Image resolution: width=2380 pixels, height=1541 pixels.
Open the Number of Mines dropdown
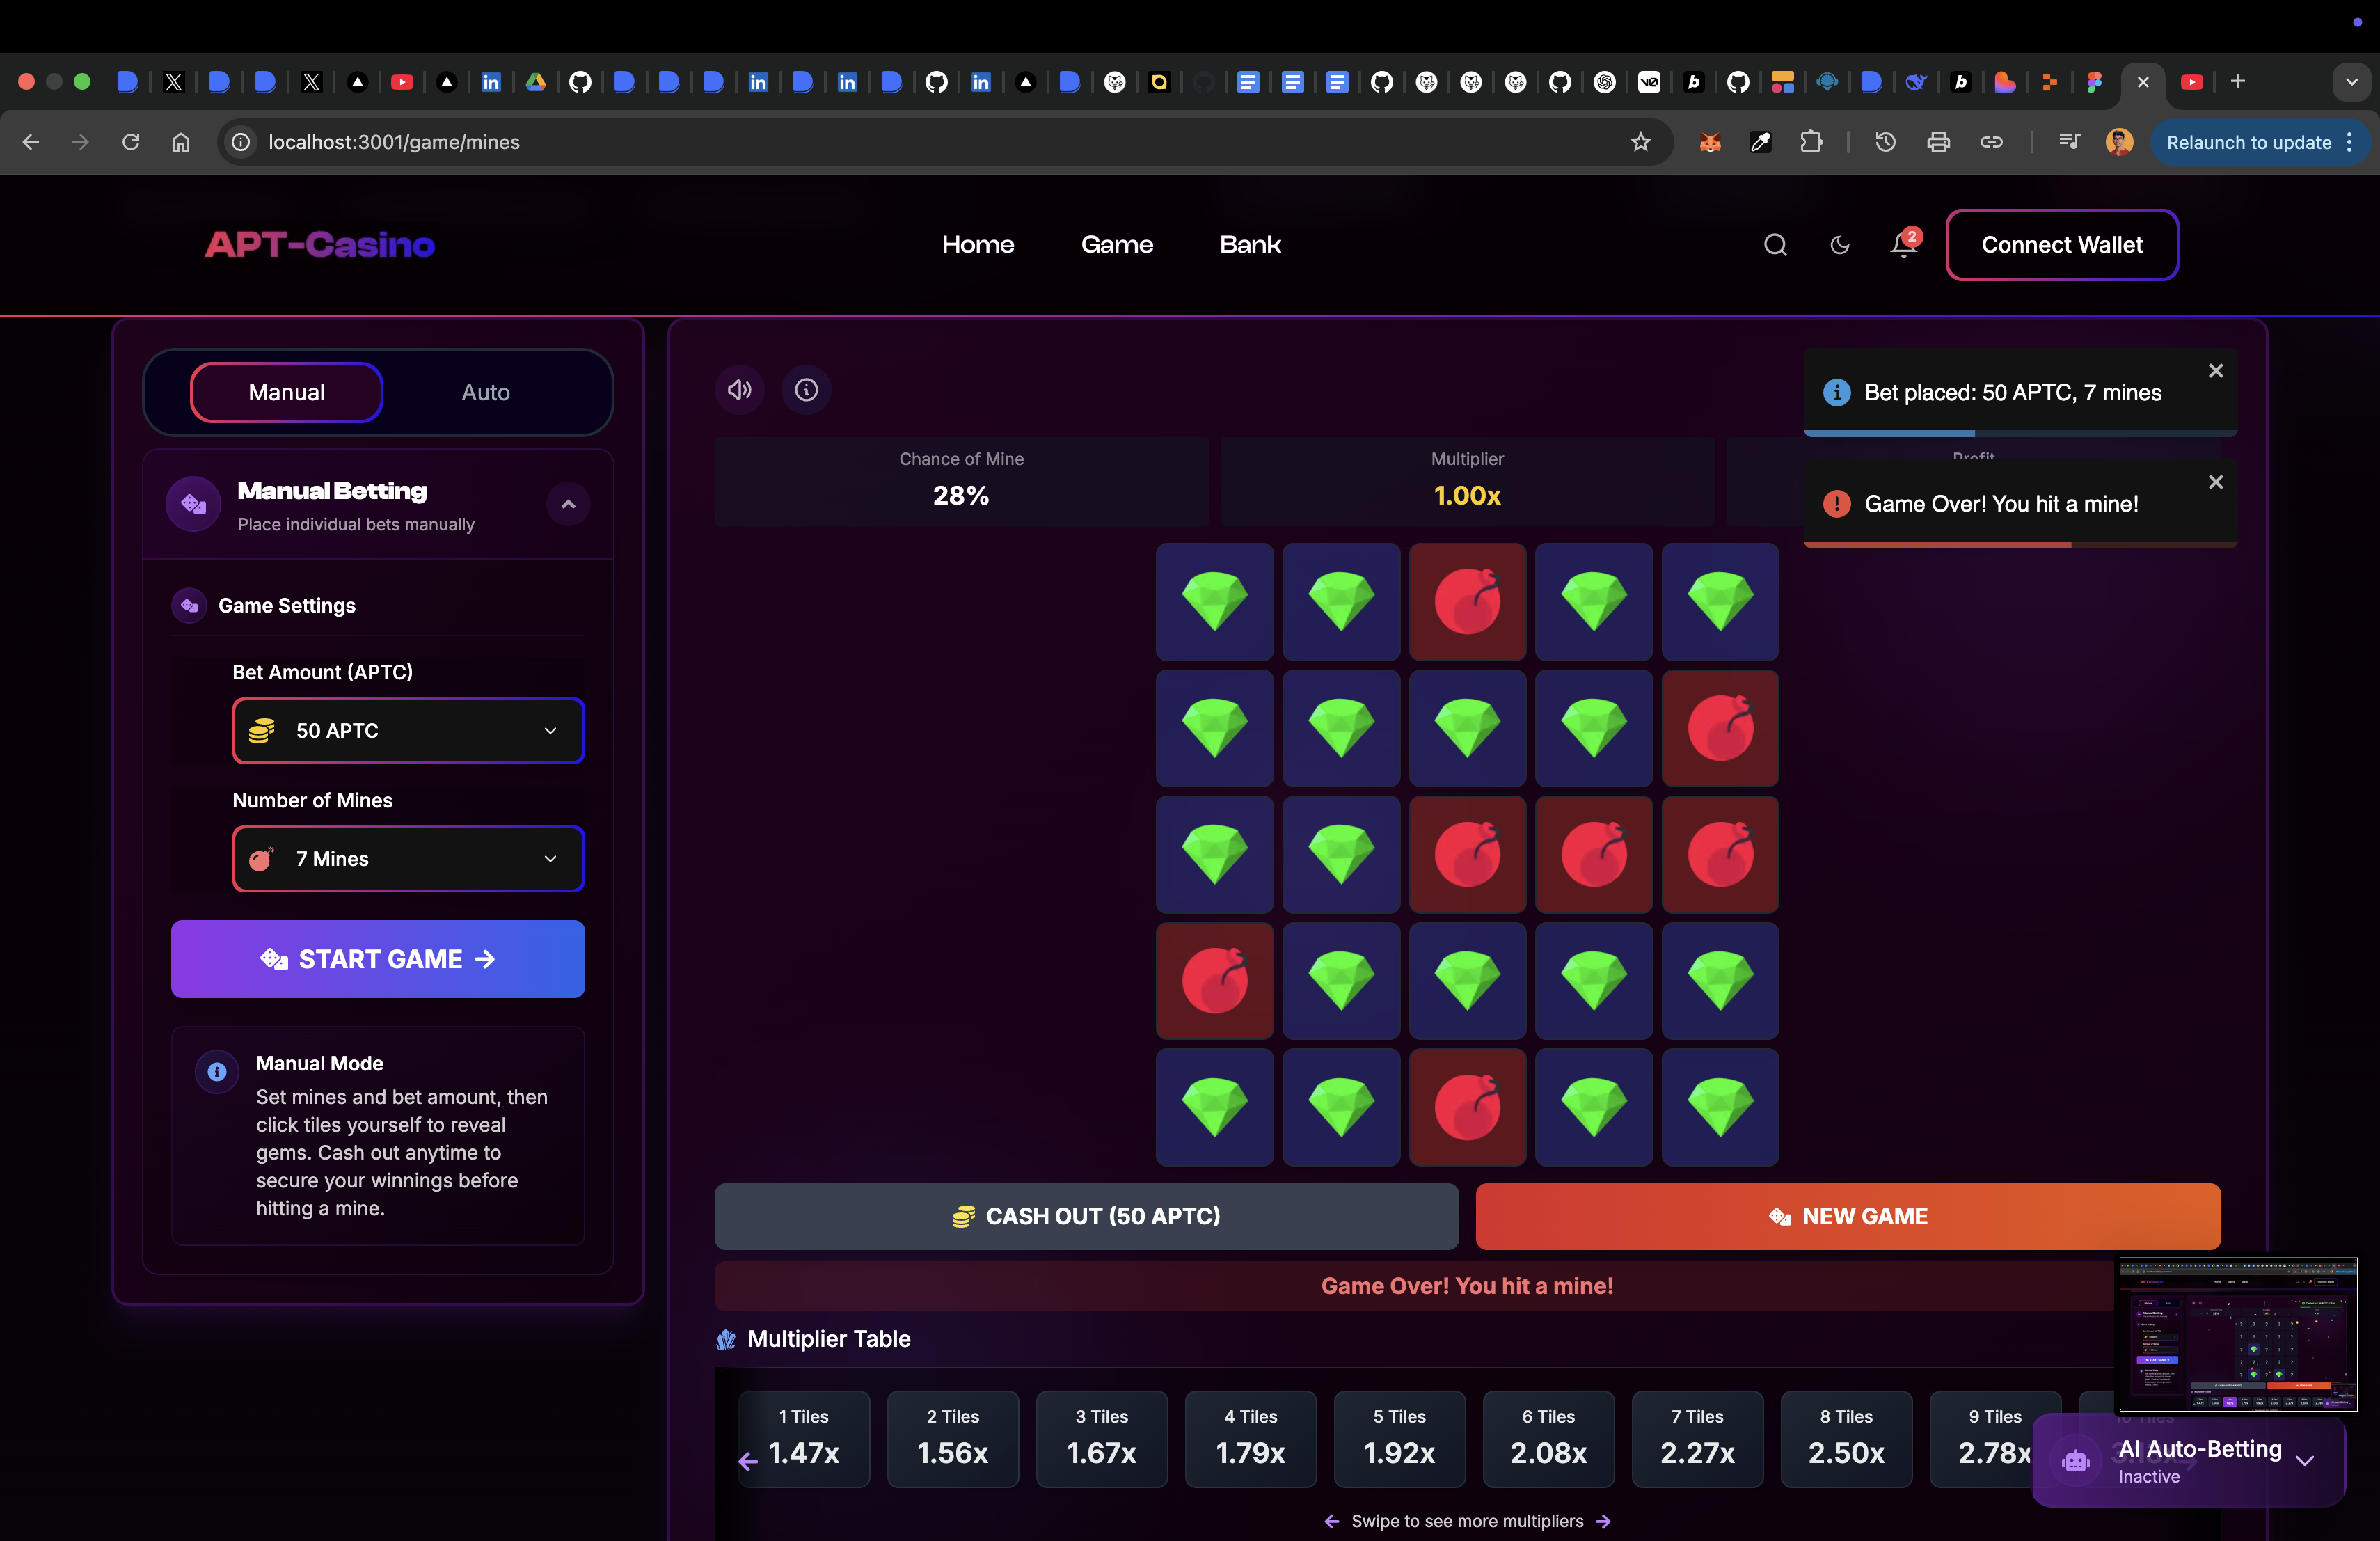(x=408, y=859)
